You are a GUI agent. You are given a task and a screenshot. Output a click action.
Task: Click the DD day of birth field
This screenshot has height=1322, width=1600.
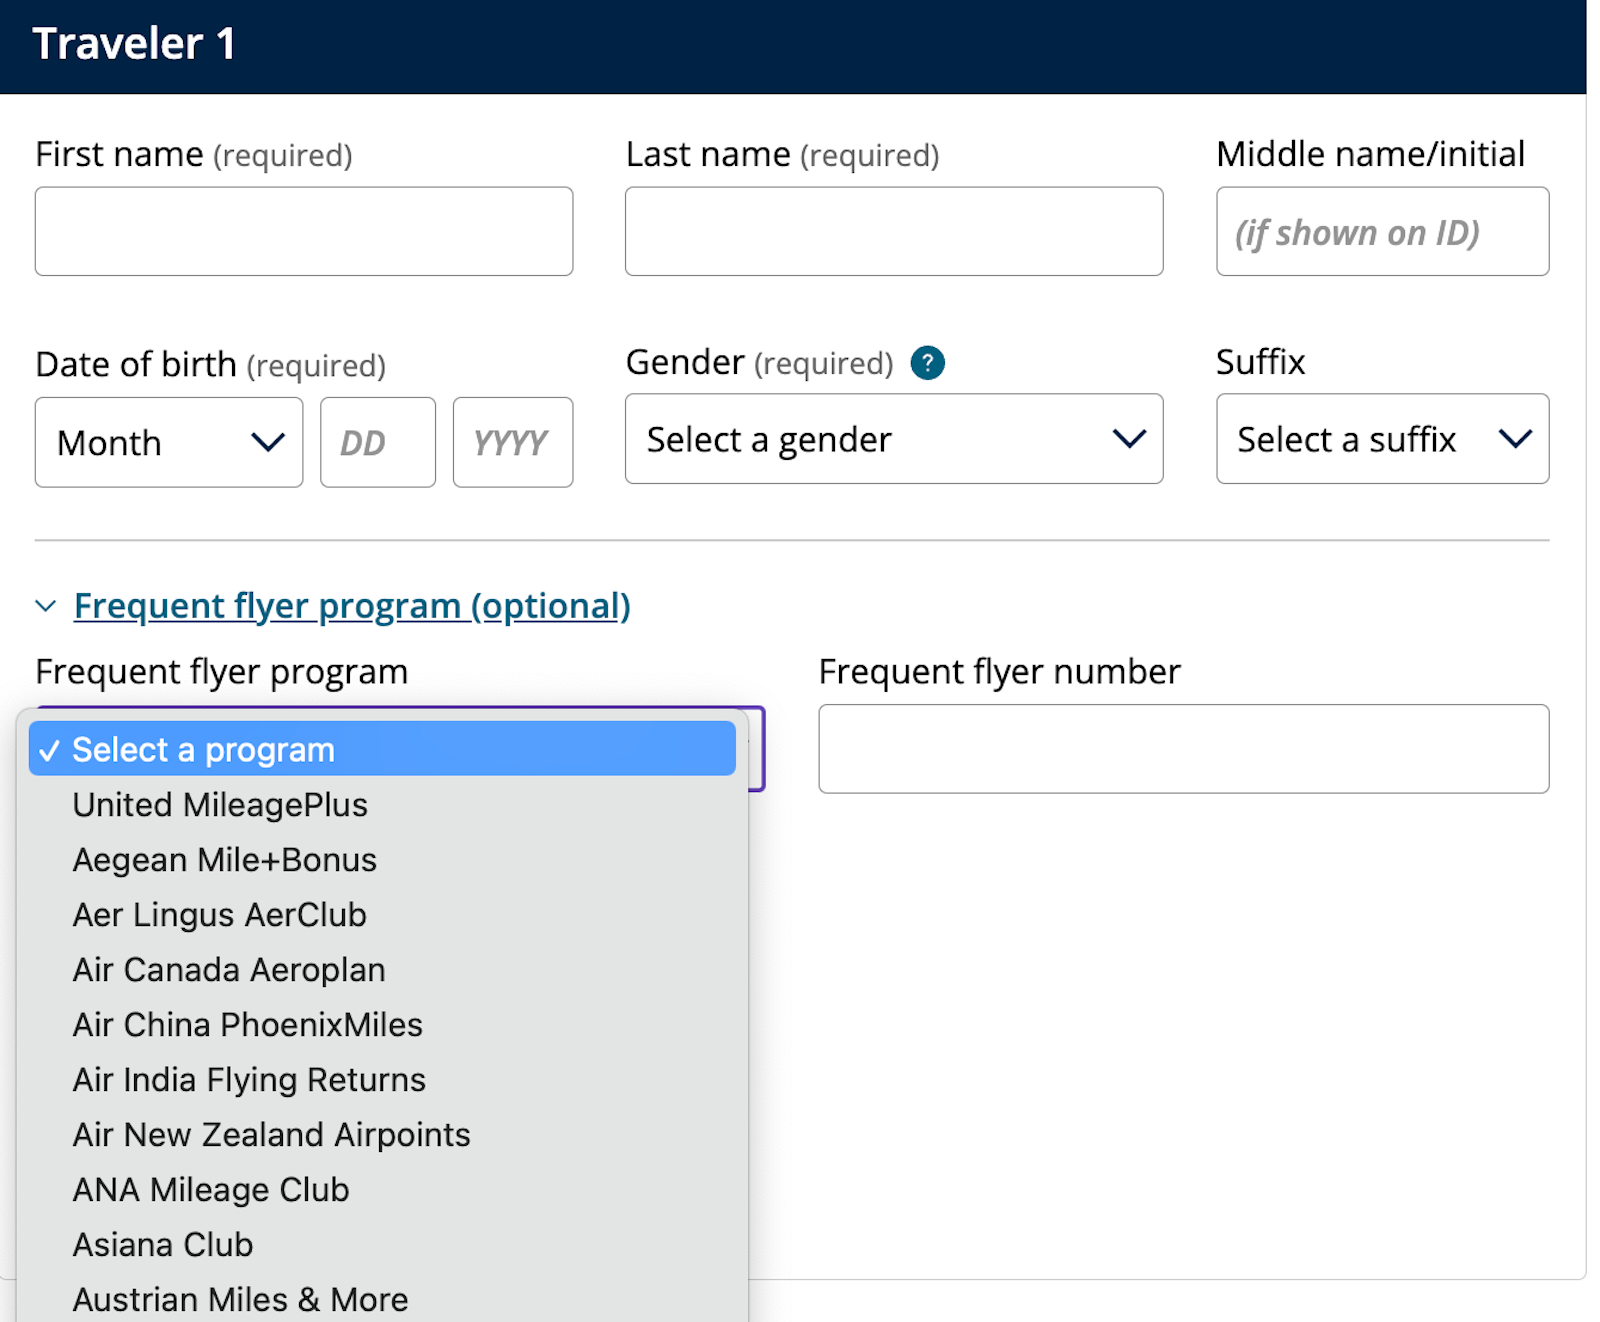[377, 443]
